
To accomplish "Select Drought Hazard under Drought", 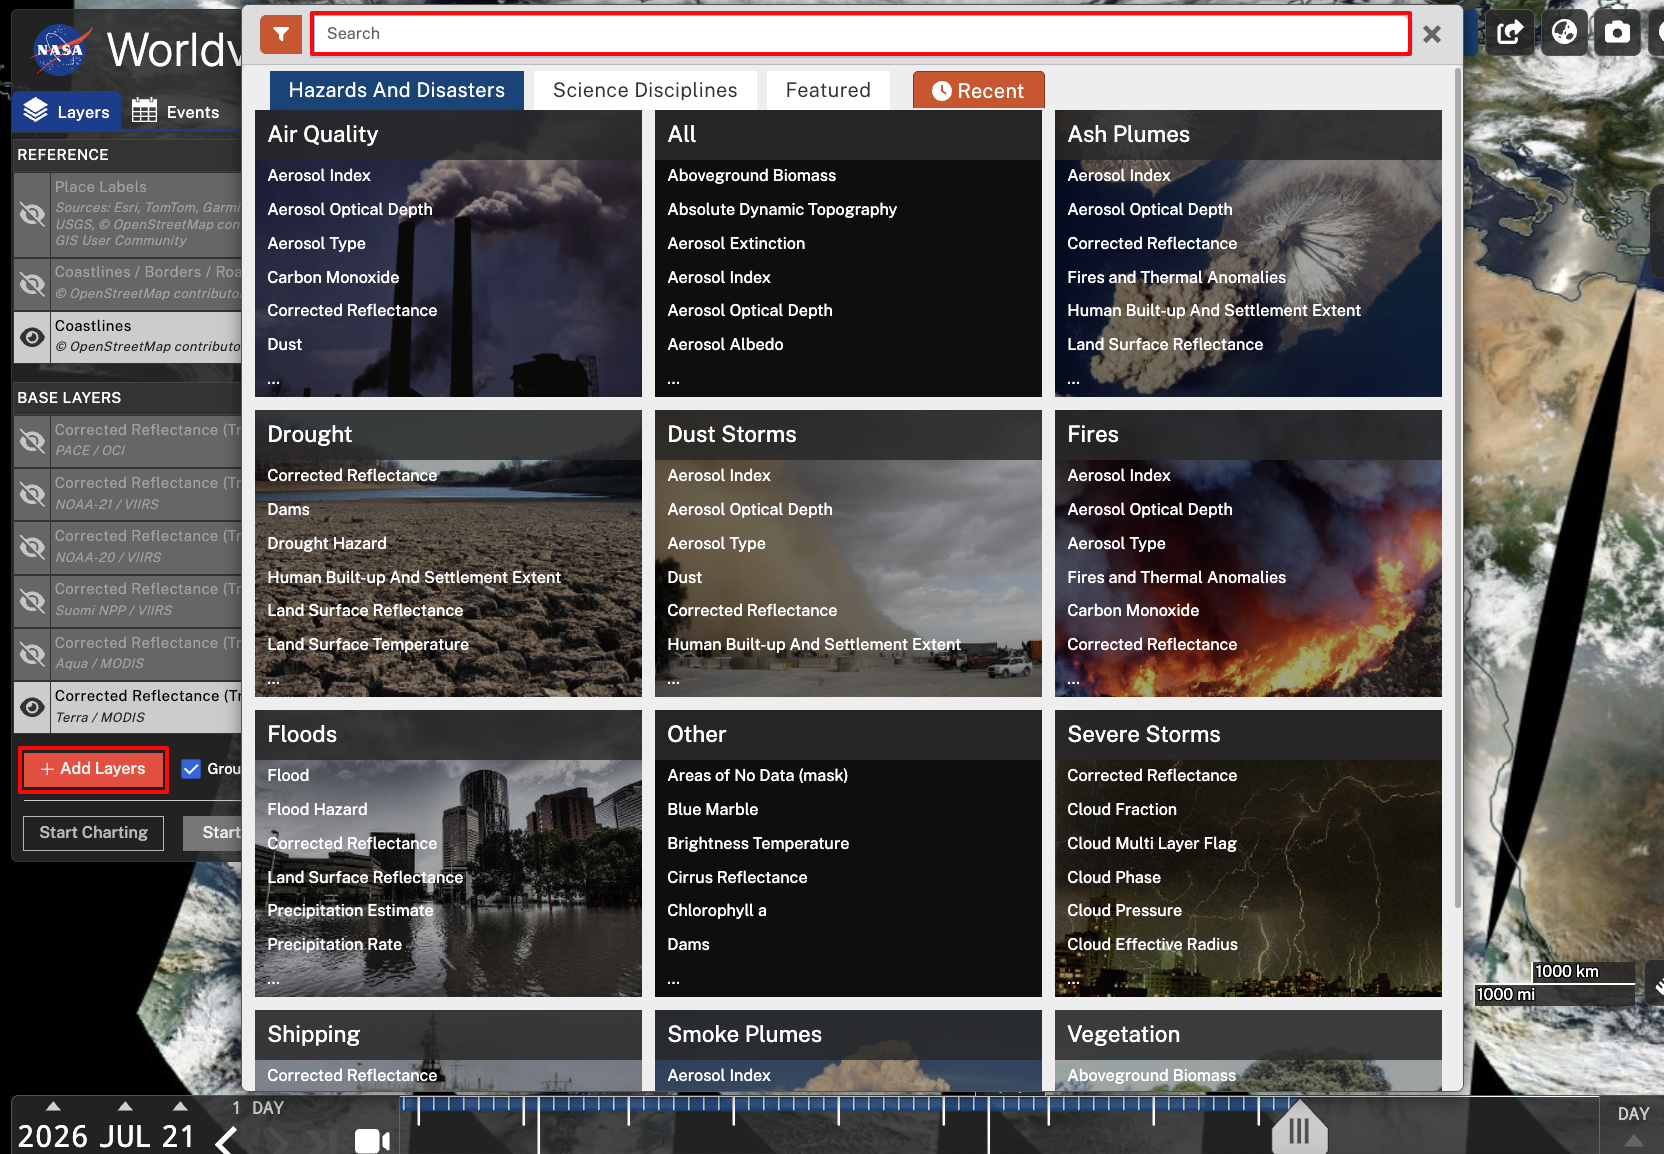I will coord(327,544).
